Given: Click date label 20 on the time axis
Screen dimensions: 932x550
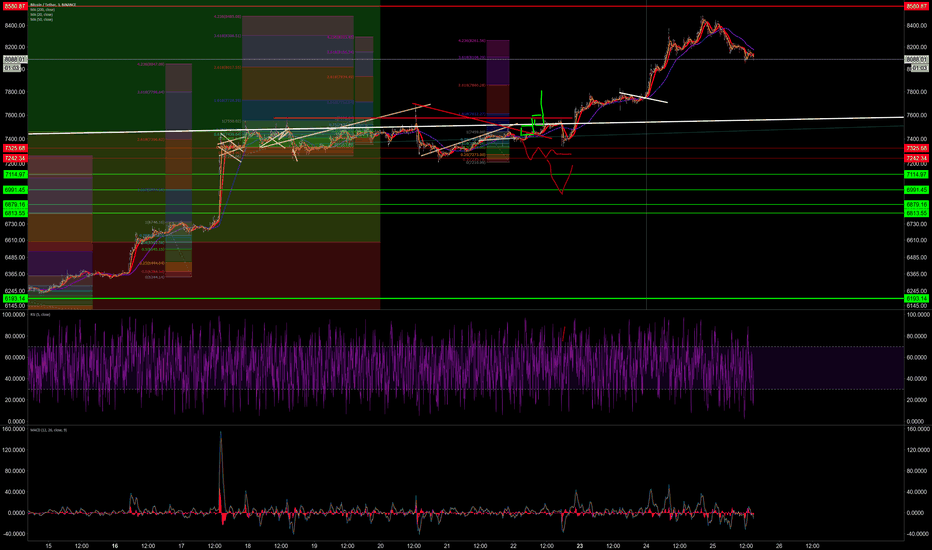Looking at the screenshot, I should click(380, 545).
